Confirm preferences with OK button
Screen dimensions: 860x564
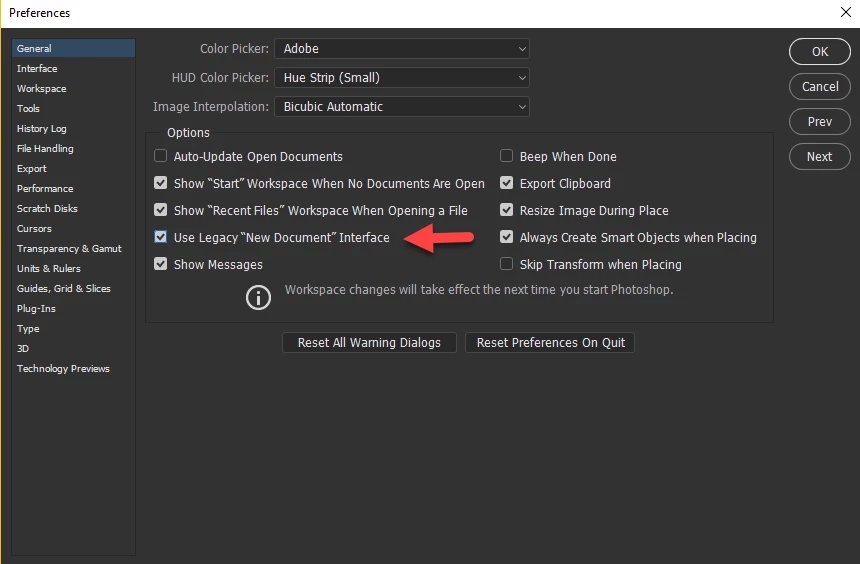pos(819,52)
